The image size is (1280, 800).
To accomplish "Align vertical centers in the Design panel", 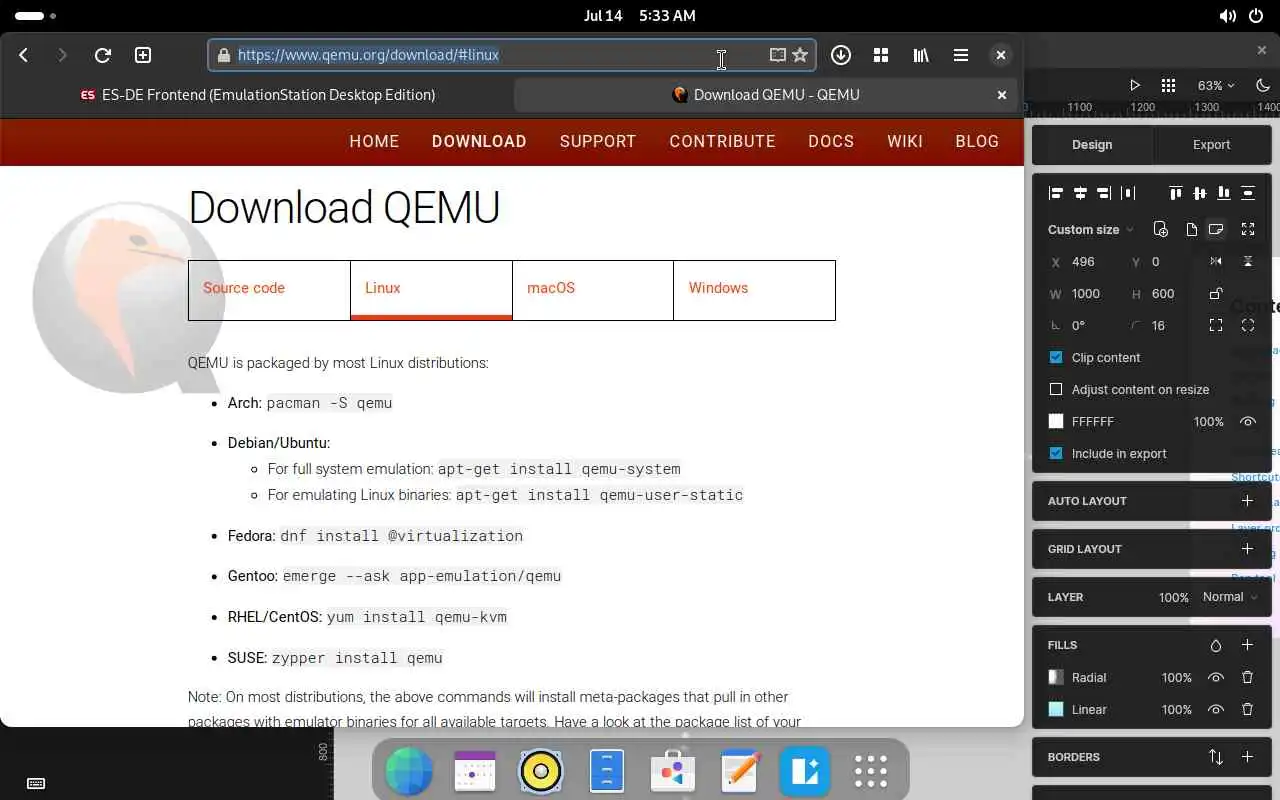I will click(1200, 193).
